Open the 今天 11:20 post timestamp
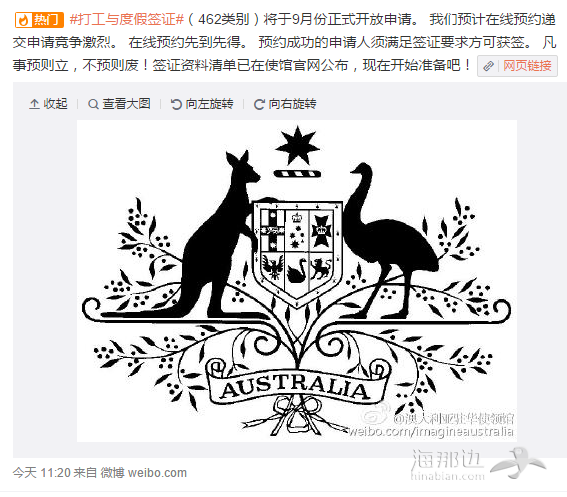Screen dimensions: 567x497 click(x=42, y=472)
